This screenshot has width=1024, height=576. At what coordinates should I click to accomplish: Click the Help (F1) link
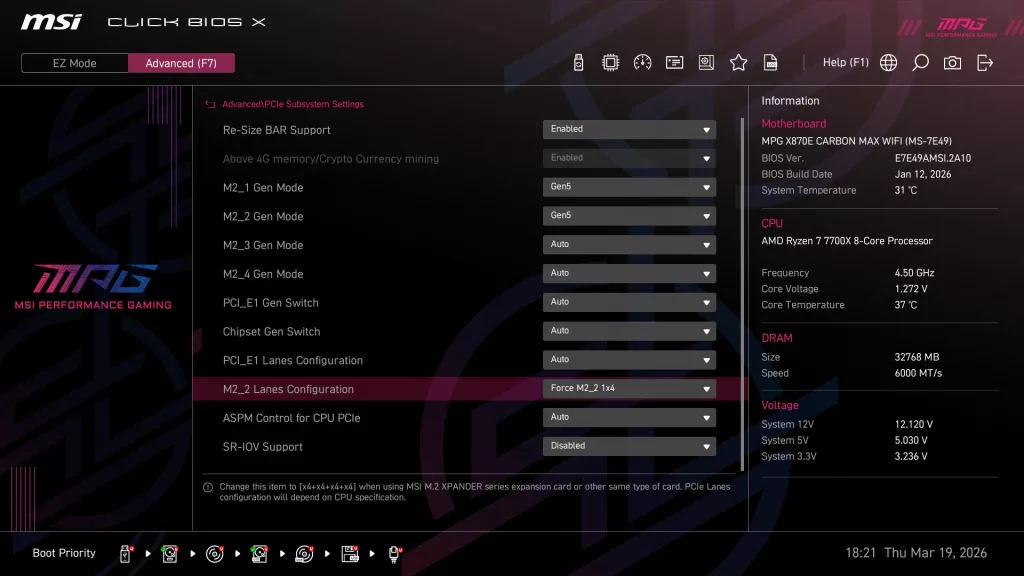846,62
